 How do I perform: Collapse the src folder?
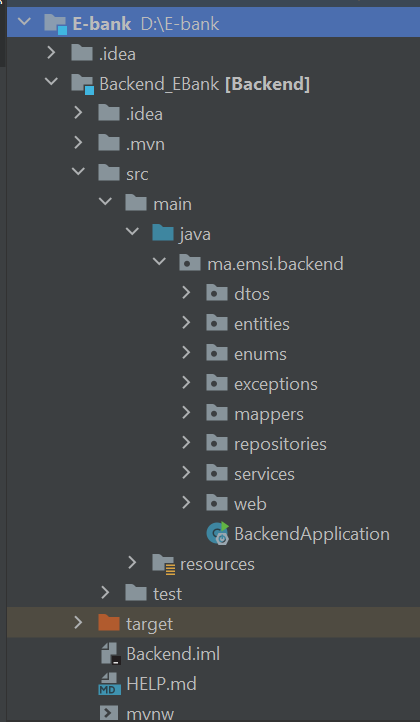pos(79,173)
